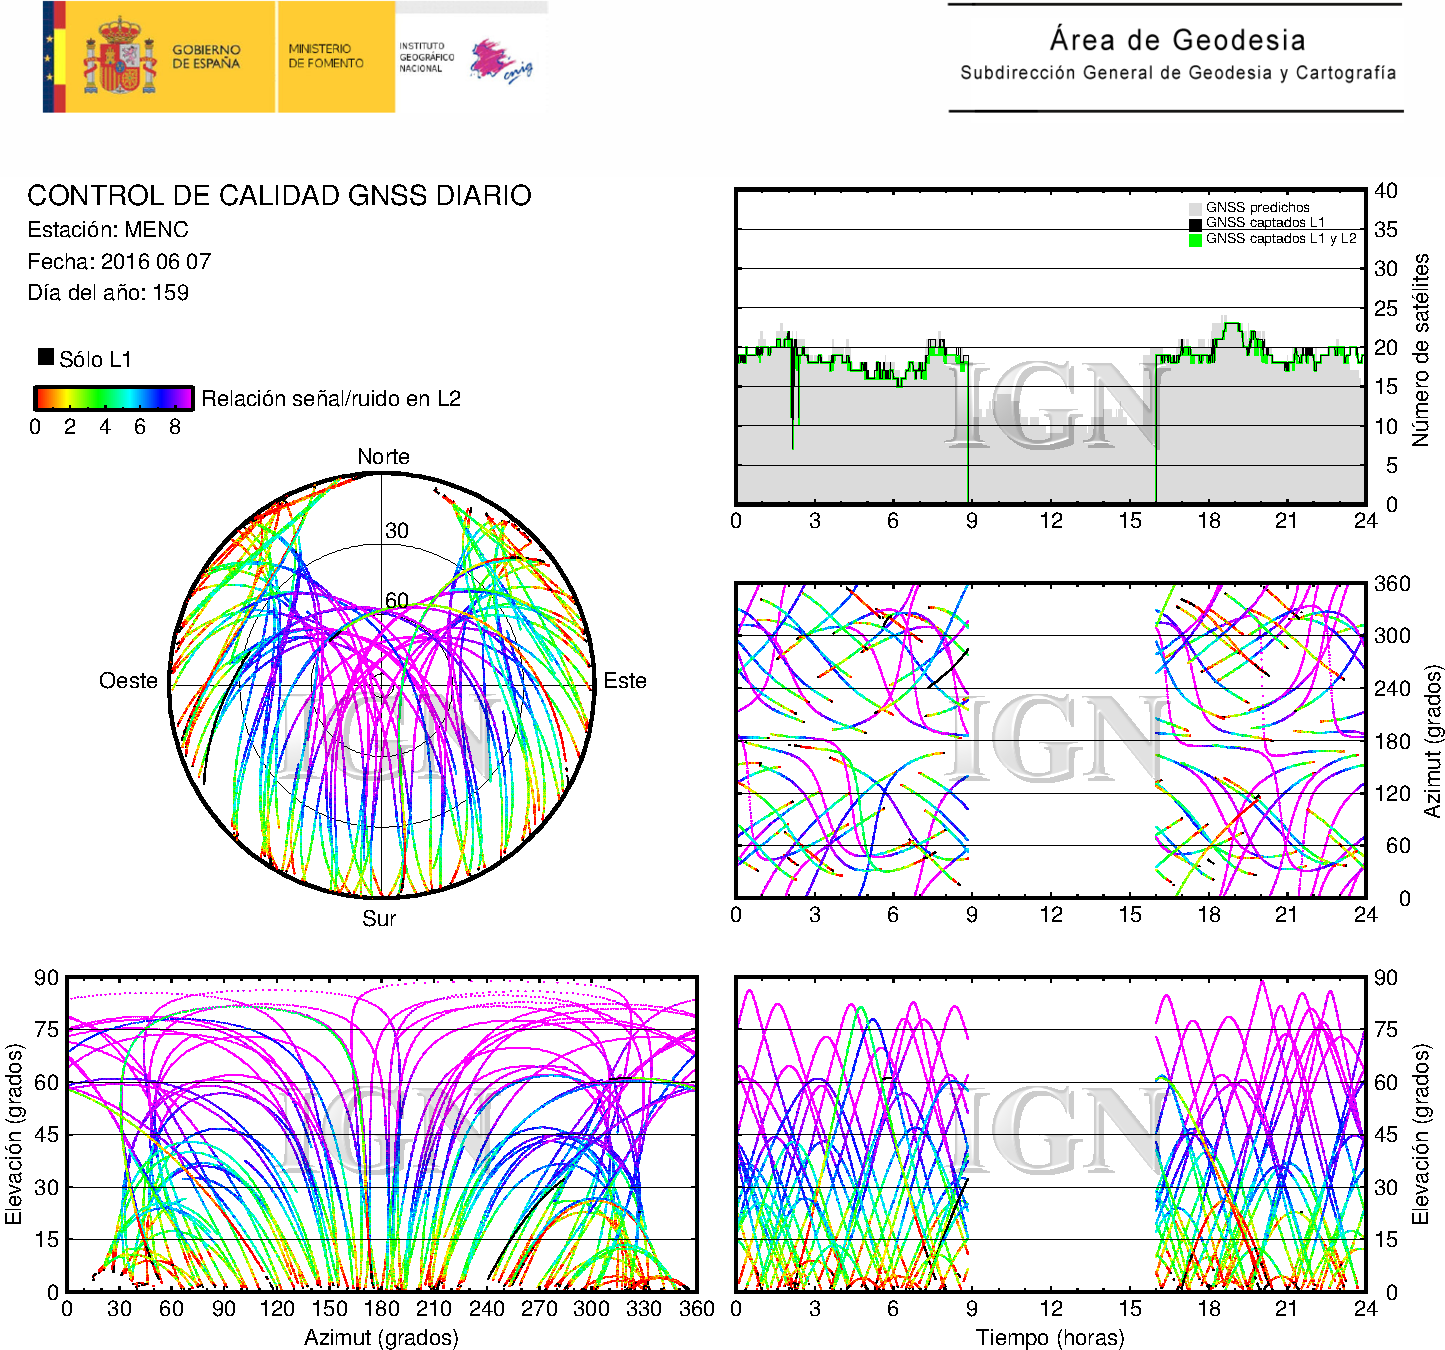This screenshot has height=1350, width=1445.
Task: Click the Estación: MENC text line
Action: (108, 230)
